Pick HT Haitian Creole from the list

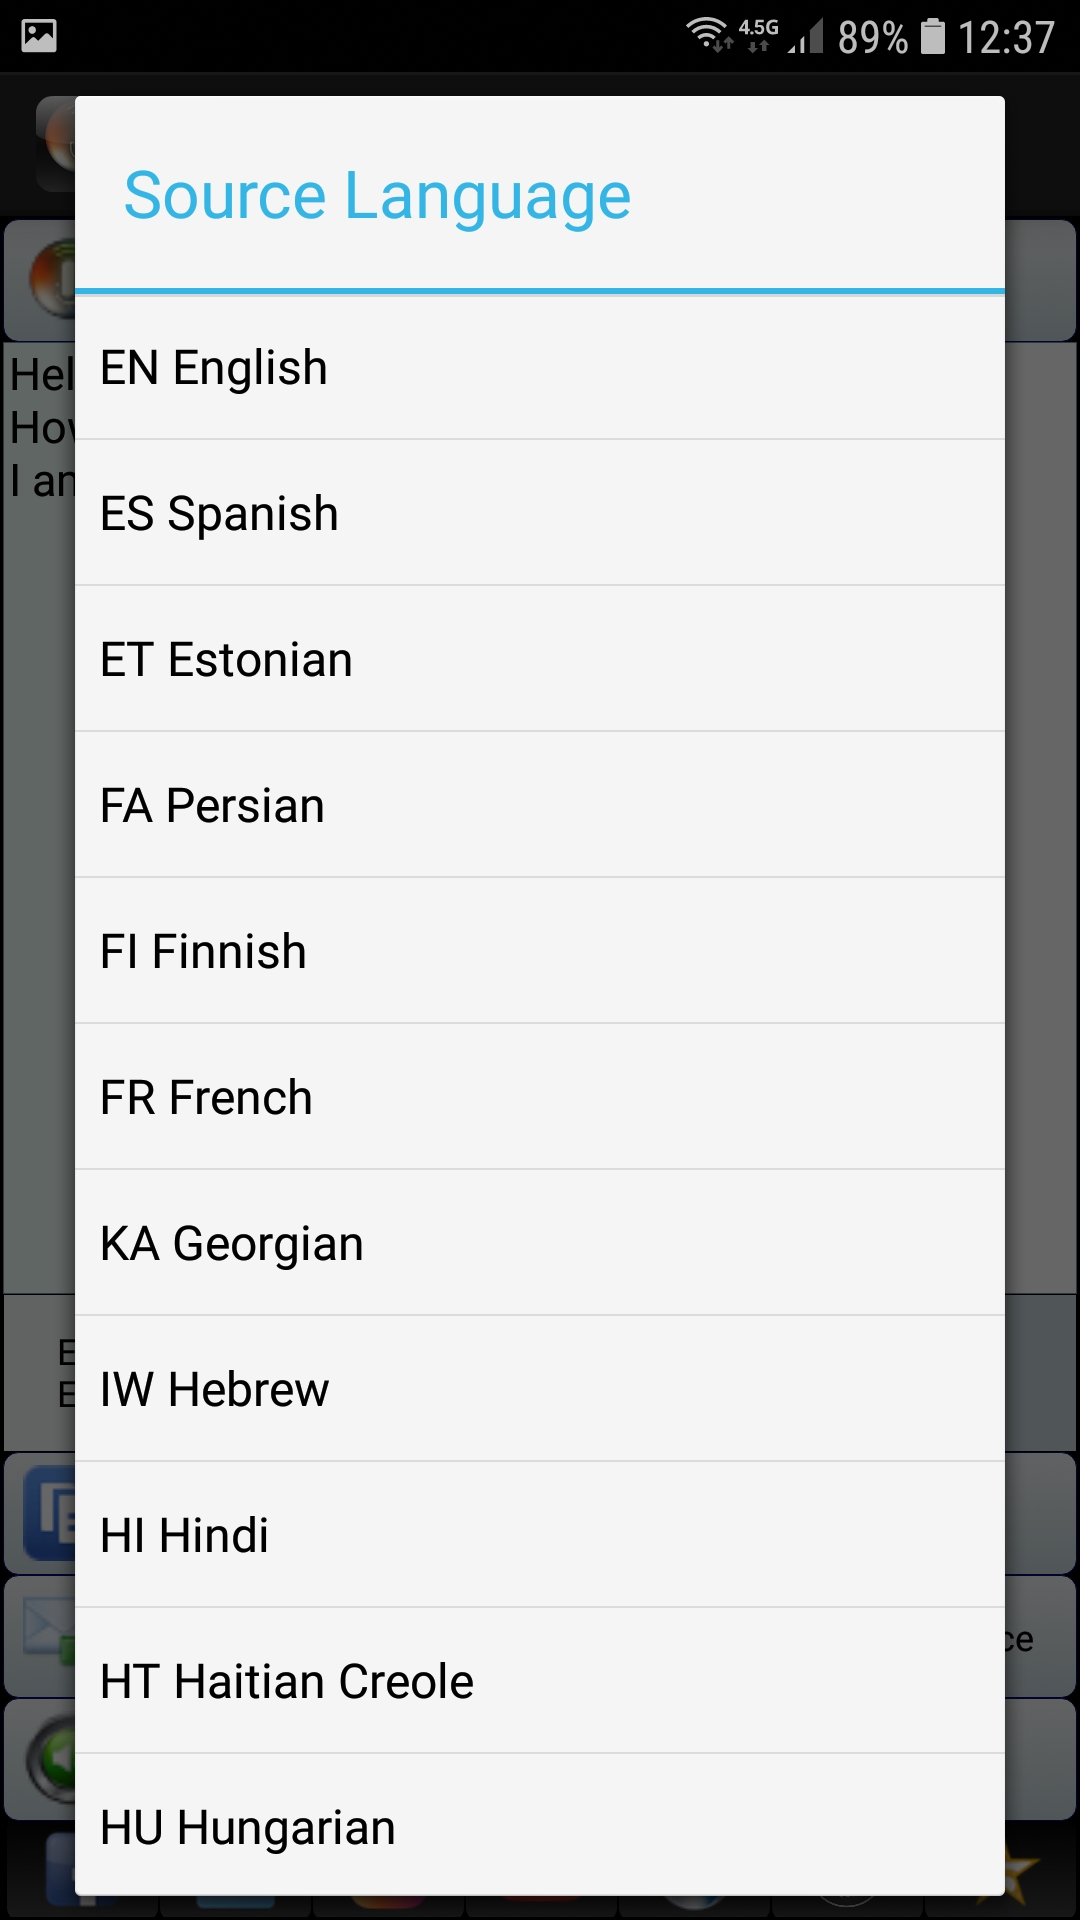540,1681
